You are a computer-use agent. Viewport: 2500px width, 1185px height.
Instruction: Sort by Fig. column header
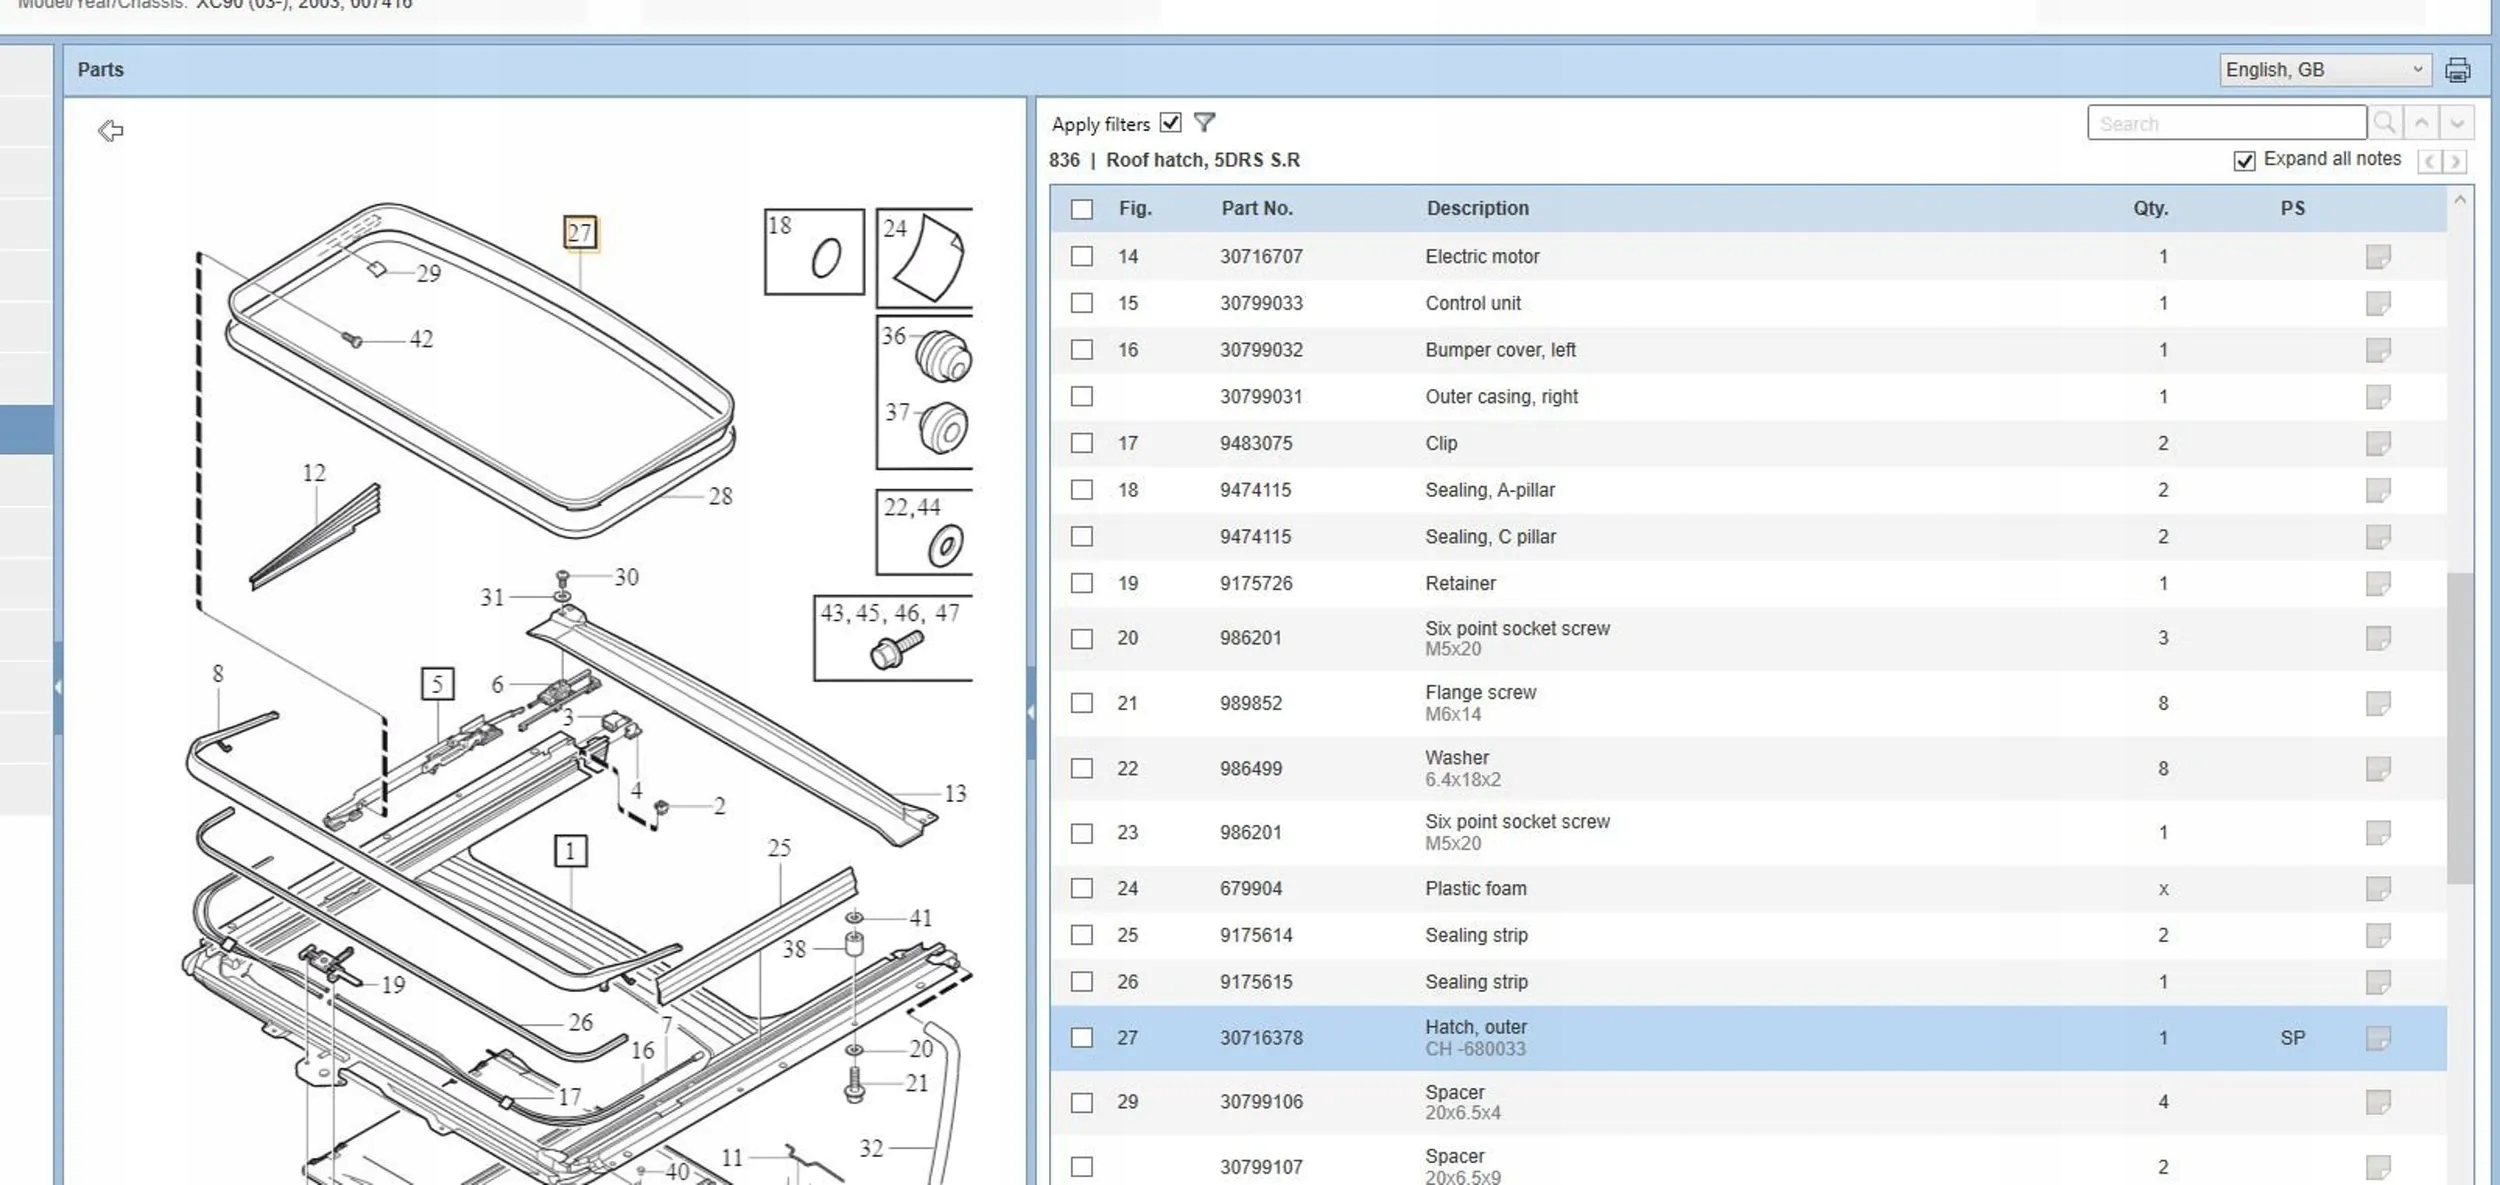point(1135,208)
